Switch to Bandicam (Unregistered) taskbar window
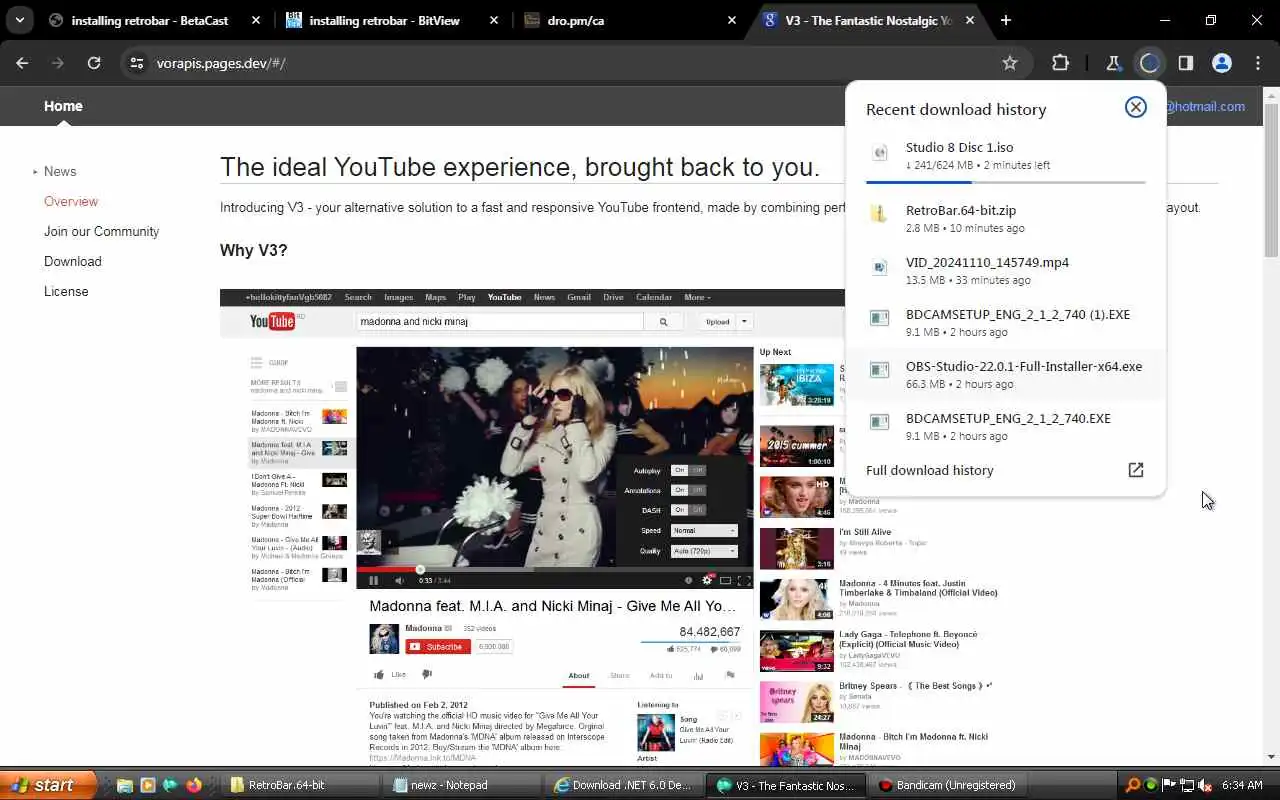The height and width of the screenshot is (800, 1280). [950, 785]
